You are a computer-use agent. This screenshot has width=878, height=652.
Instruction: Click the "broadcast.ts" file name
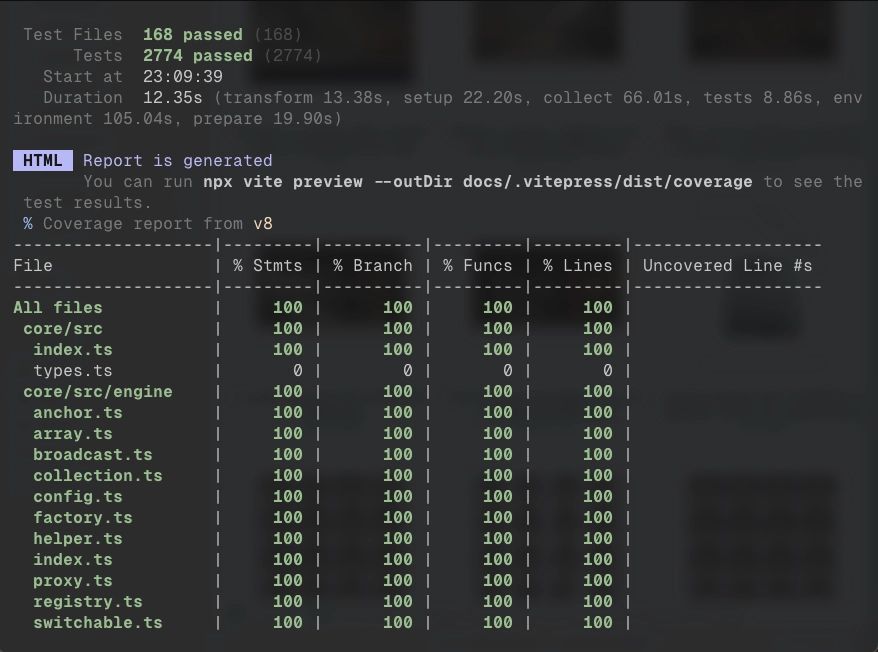click(x=93, y=455)
